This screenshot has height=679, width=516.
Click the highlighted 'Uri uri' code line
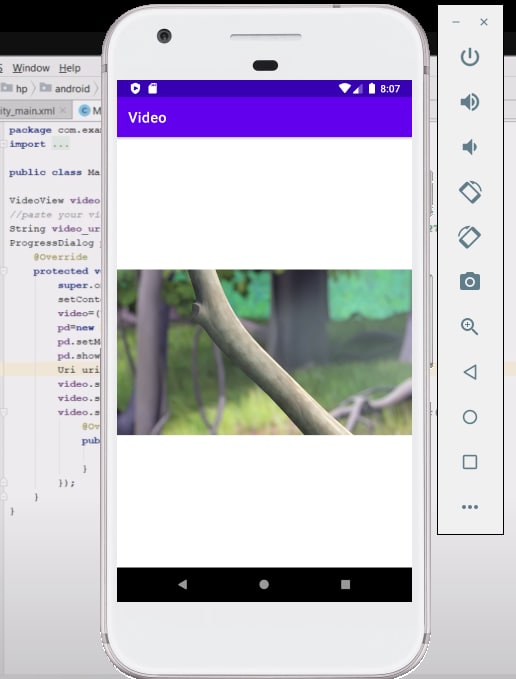pos(78,370)
